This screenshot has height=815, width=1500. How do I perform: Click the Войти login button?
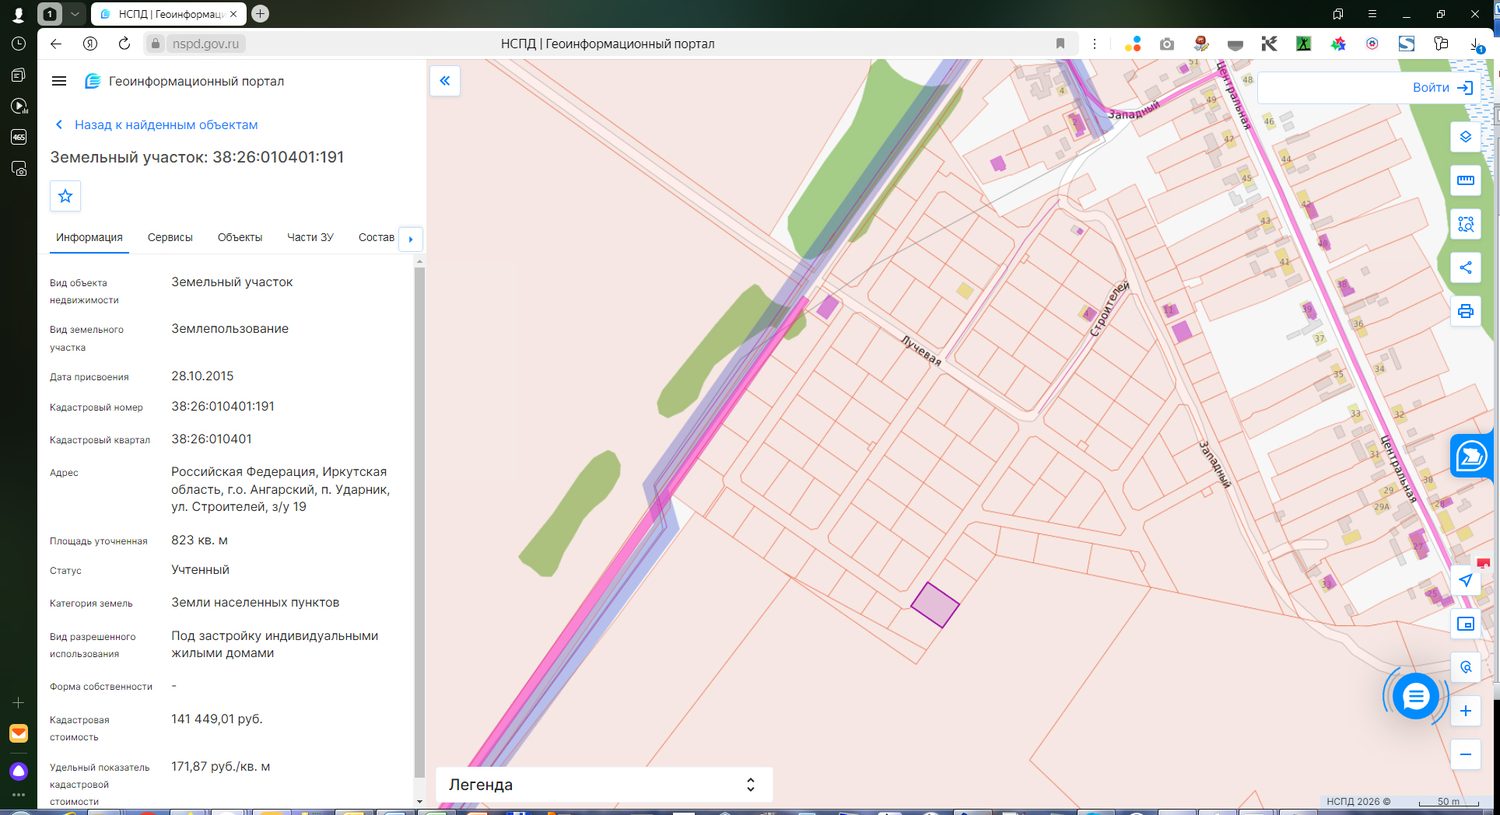coord(1442,88)
